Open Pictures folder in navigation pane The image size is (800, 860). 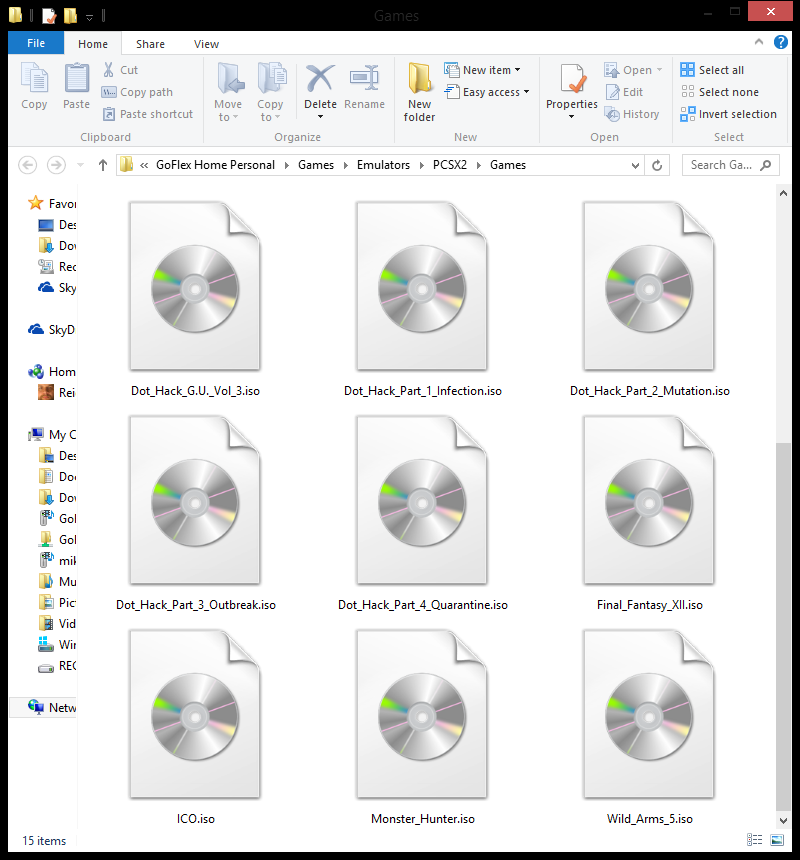(x=57, y=602)
